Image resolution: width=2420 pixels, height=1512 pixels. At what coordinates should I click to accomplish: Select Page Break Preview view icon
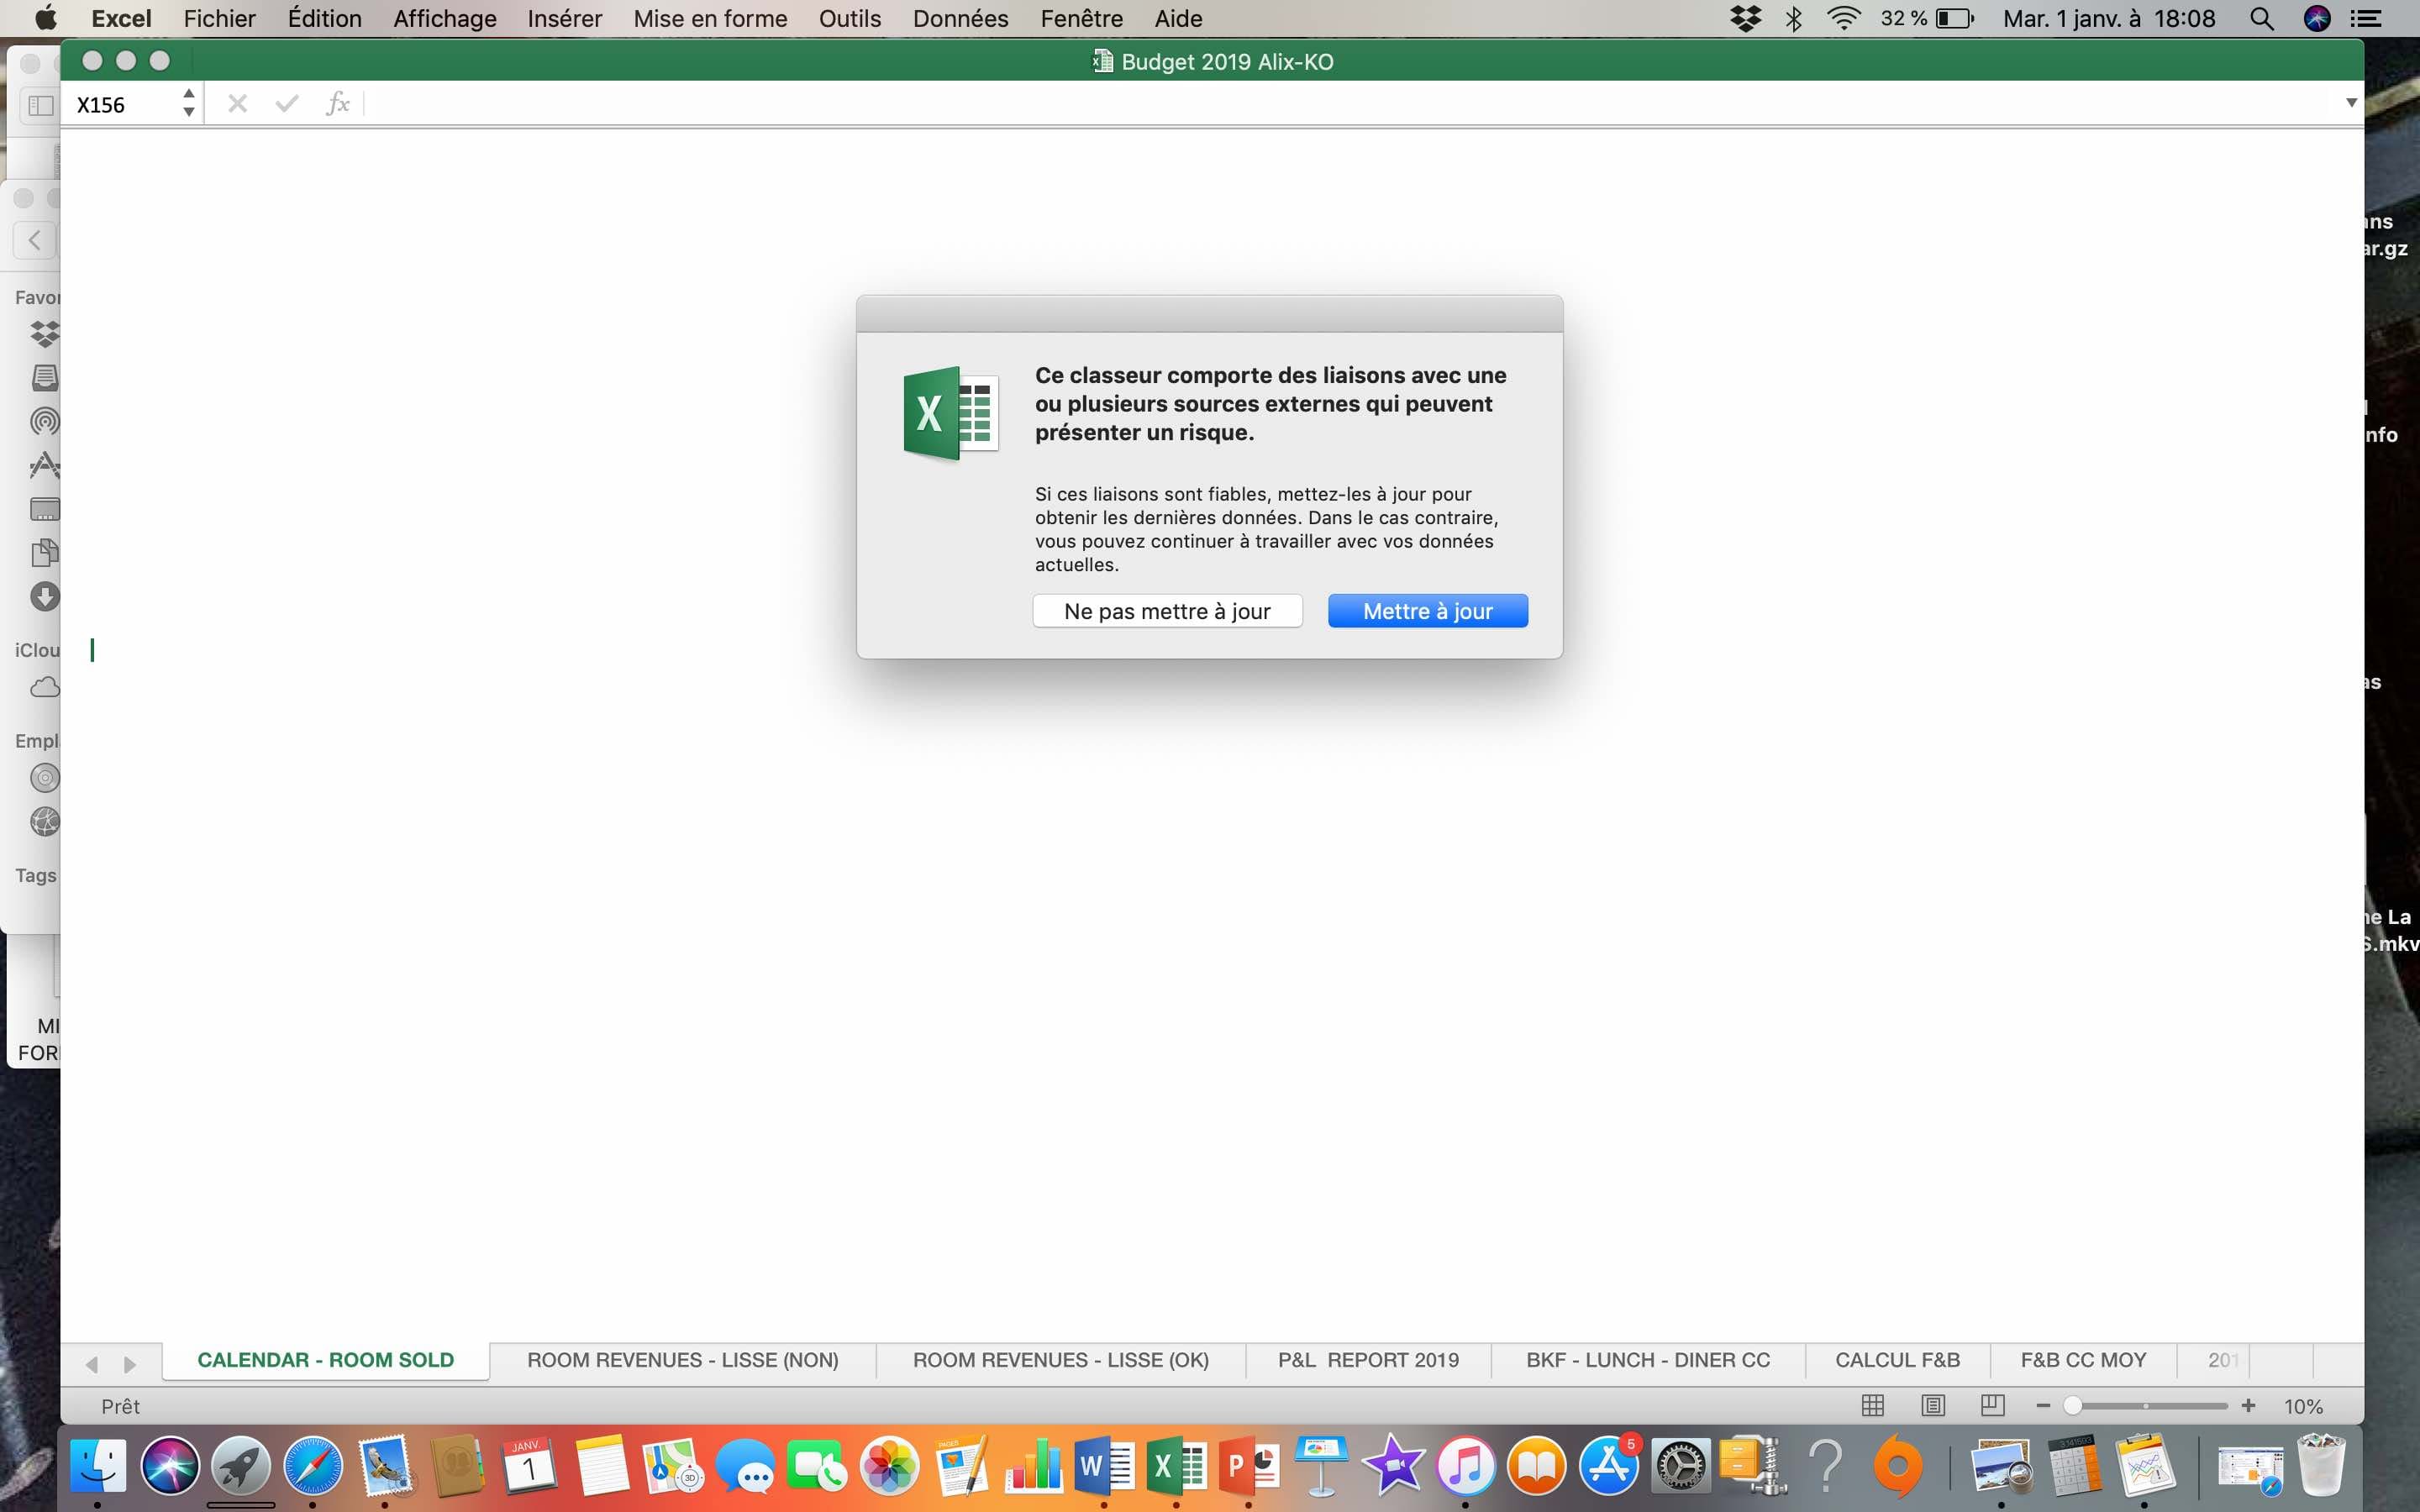click(x=1992, y=1406)
